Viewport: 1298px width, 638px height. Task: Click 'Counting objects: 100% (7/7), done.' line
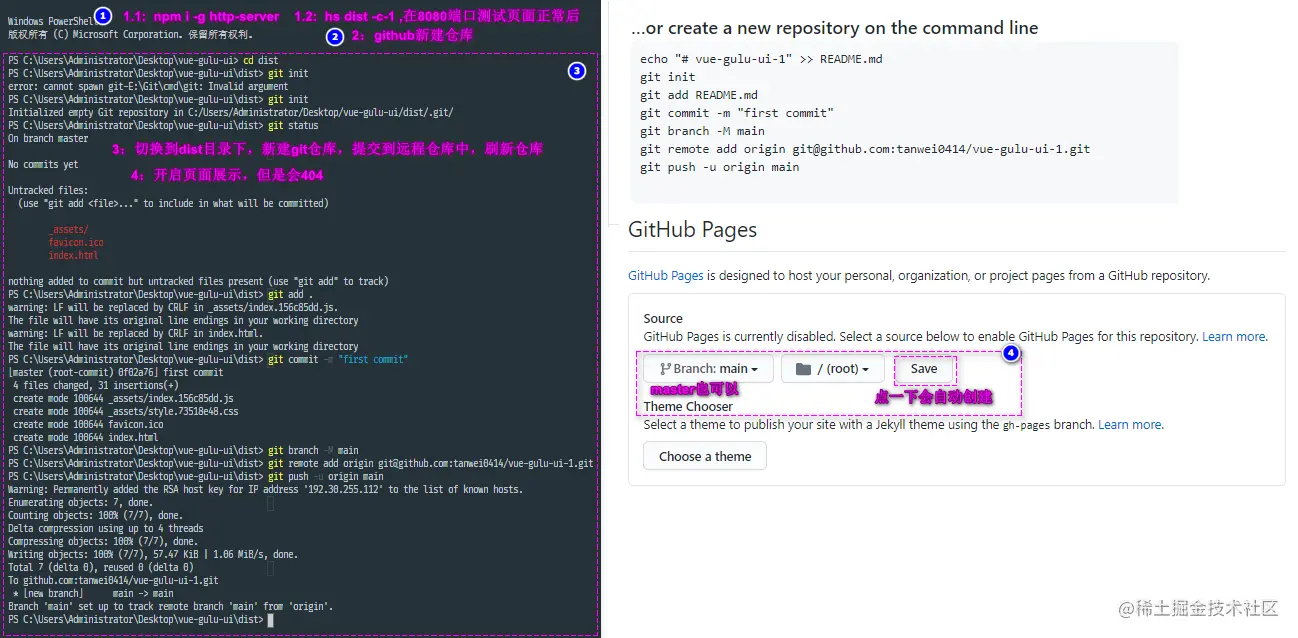[95, 516]
